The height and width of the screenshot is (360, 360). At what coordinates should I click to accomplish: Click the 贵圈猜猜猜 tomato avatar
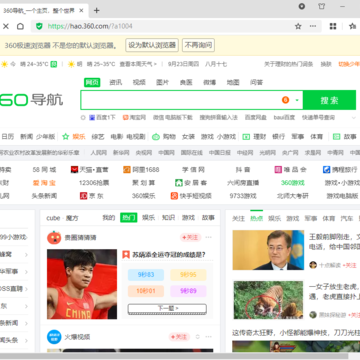(x=54, y=237)
